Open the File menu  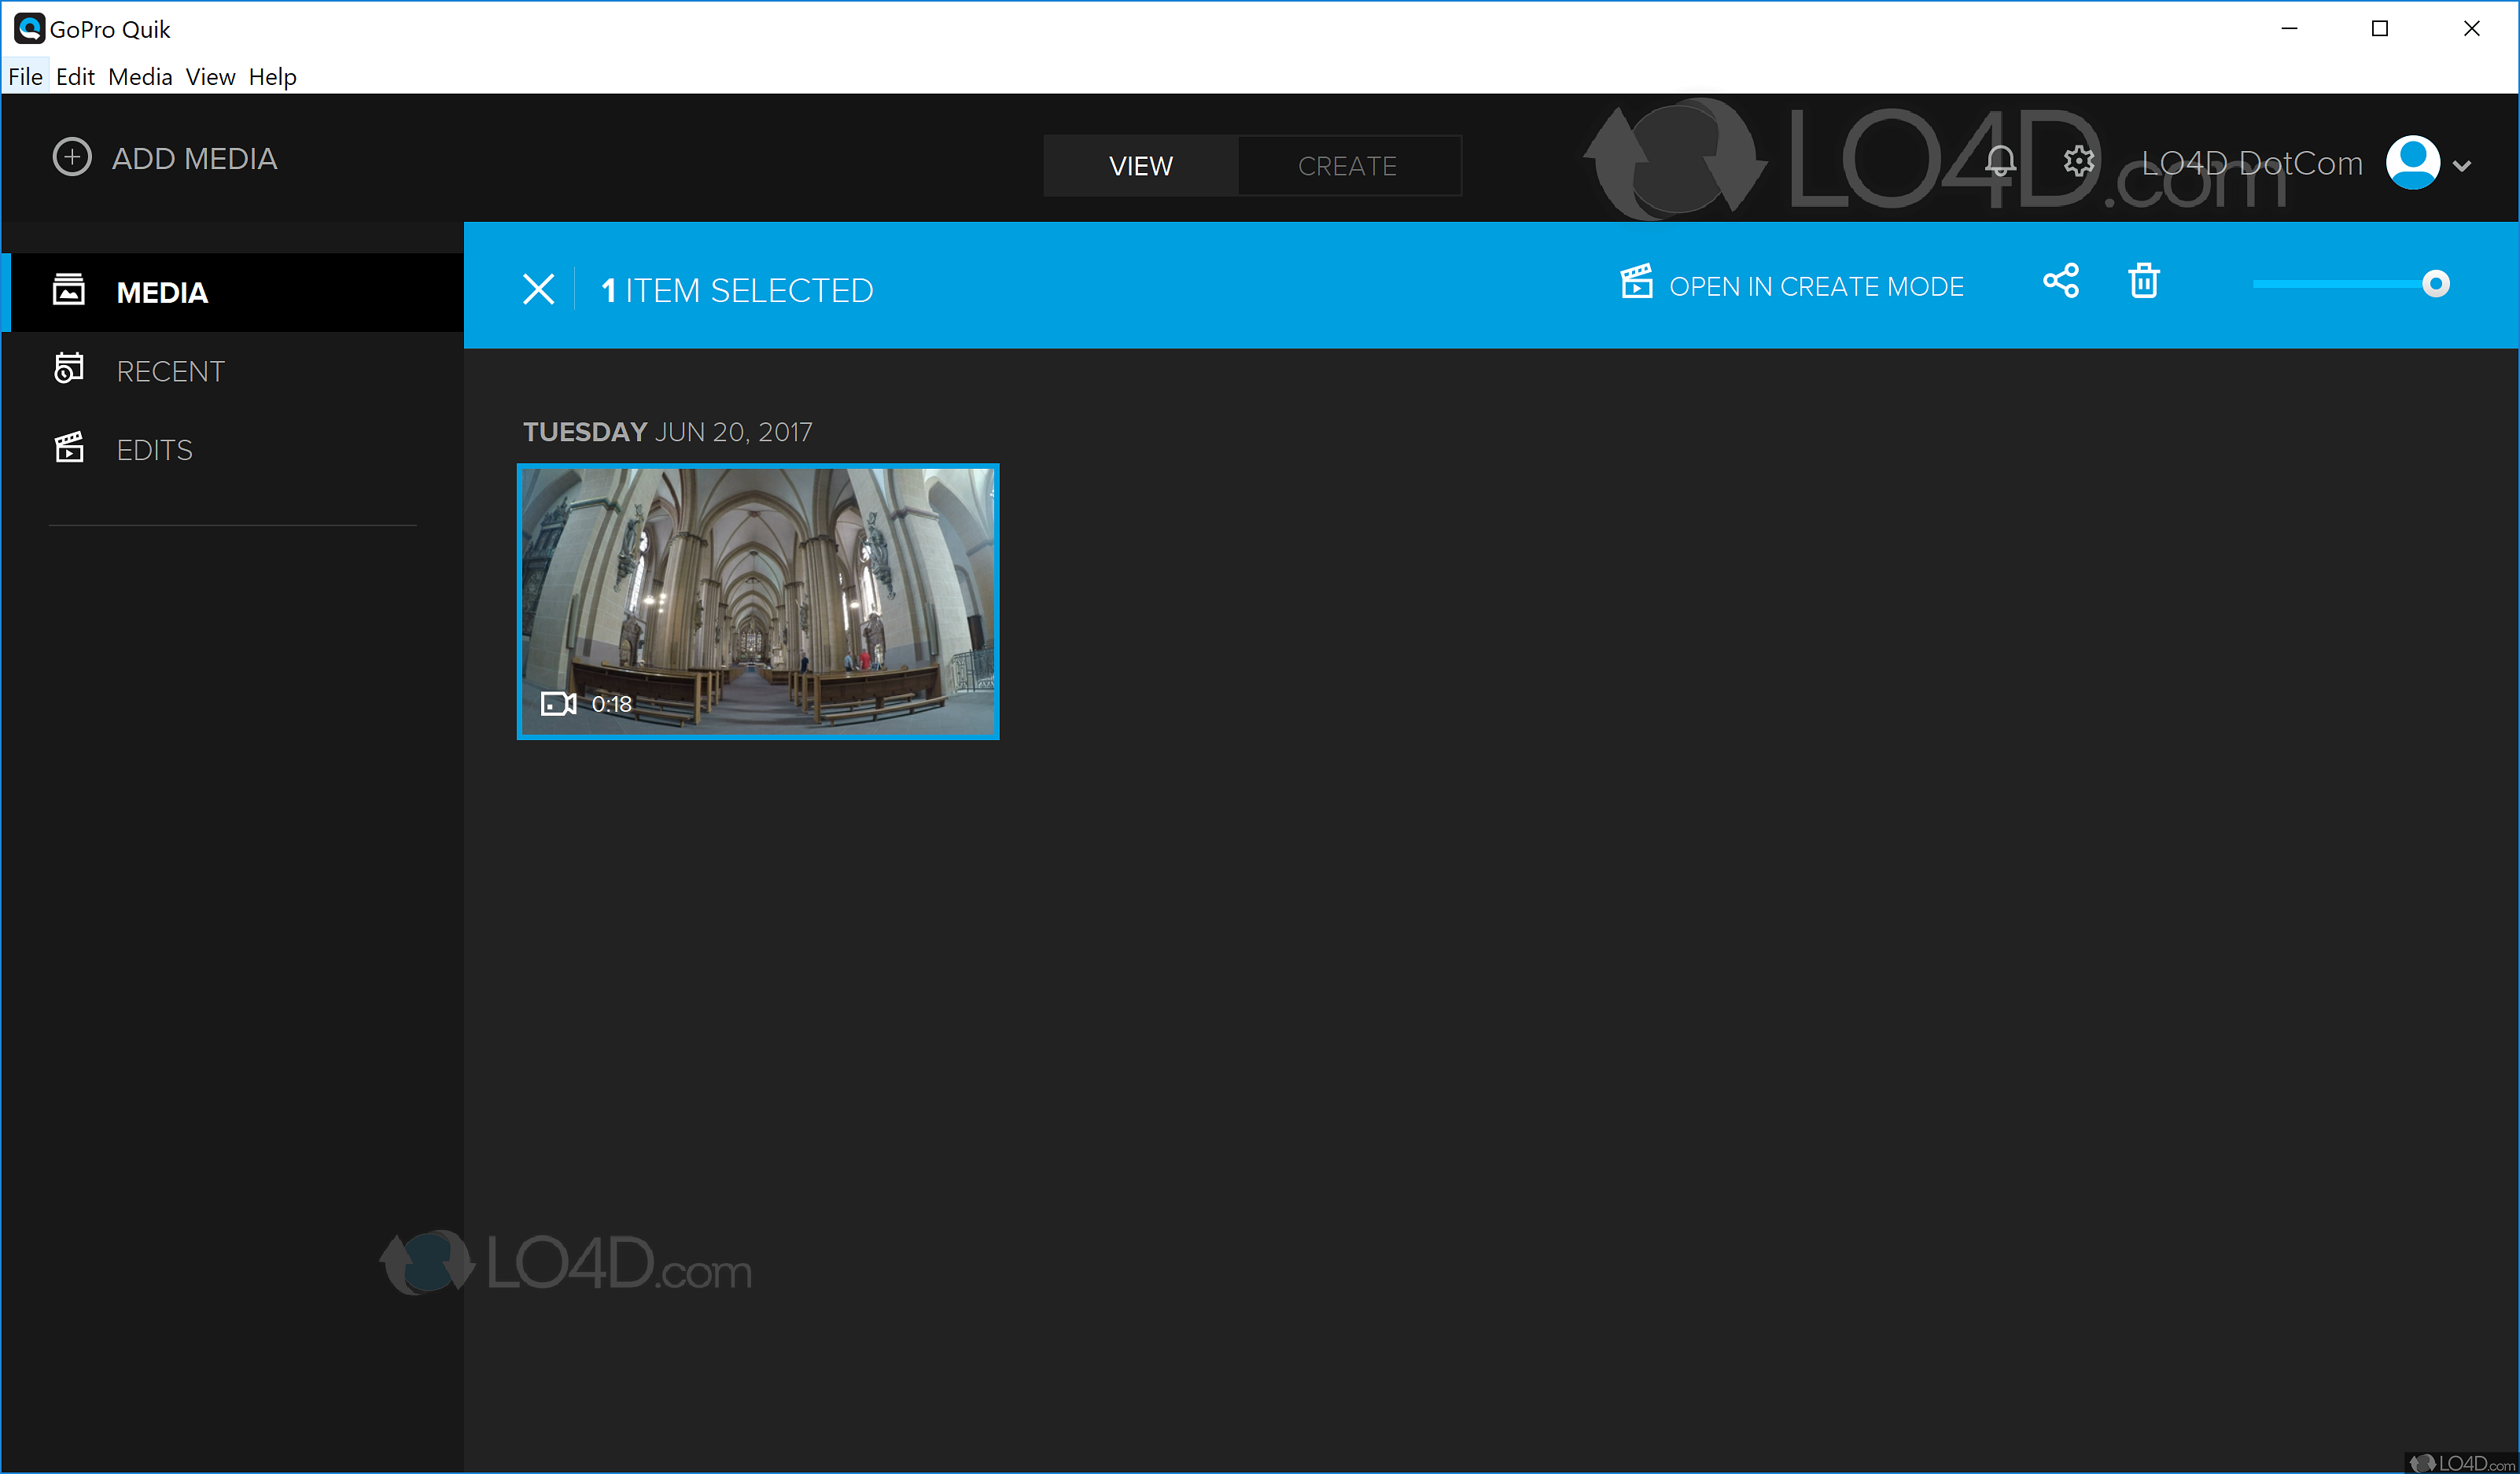[x=25, y=77]
